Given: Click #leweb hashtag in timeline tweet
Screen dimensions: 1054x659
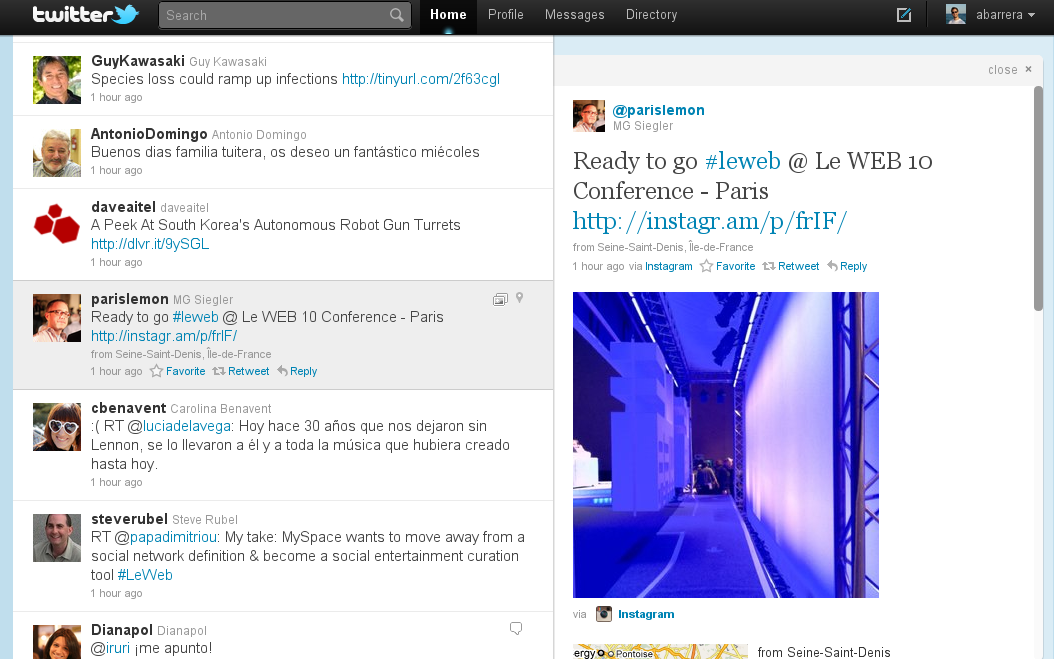Looking at the screenshot, I should [196, 317].
